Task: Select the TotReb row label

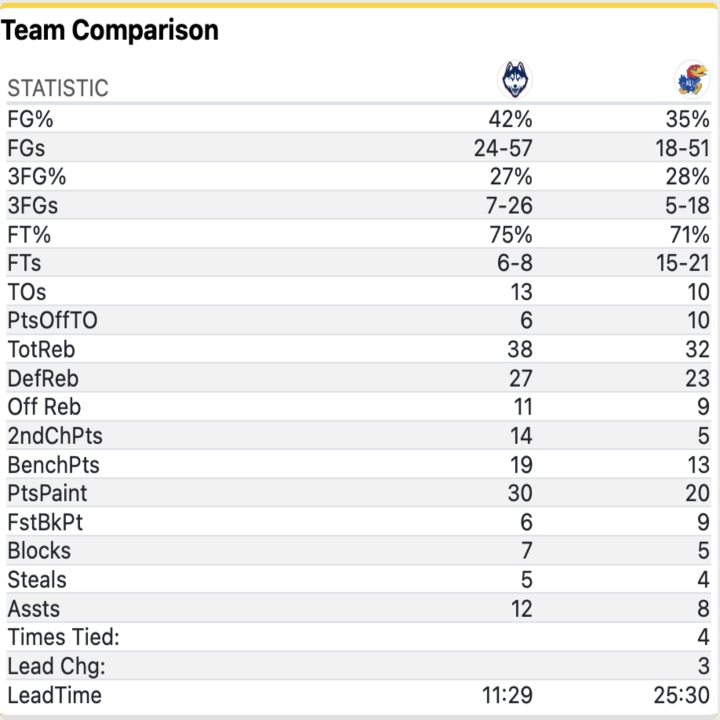Action: (41, 350)
